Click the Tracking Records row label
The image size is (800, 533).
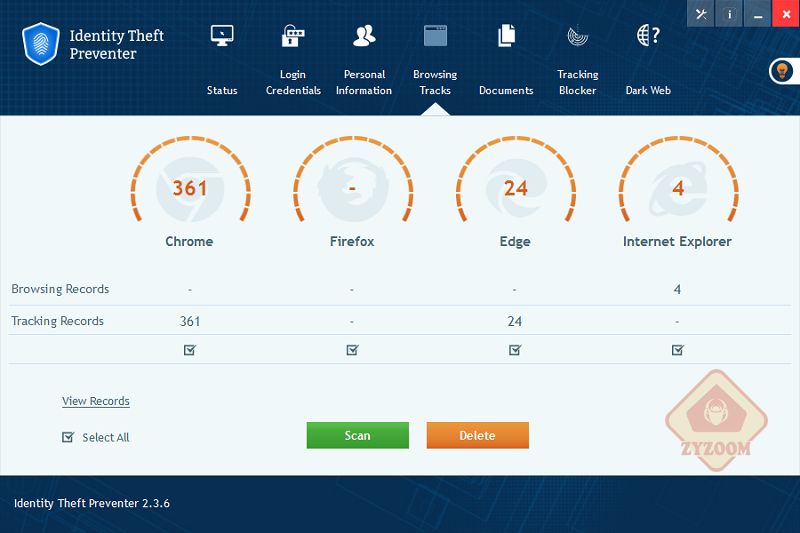click(x=58, y=321)
